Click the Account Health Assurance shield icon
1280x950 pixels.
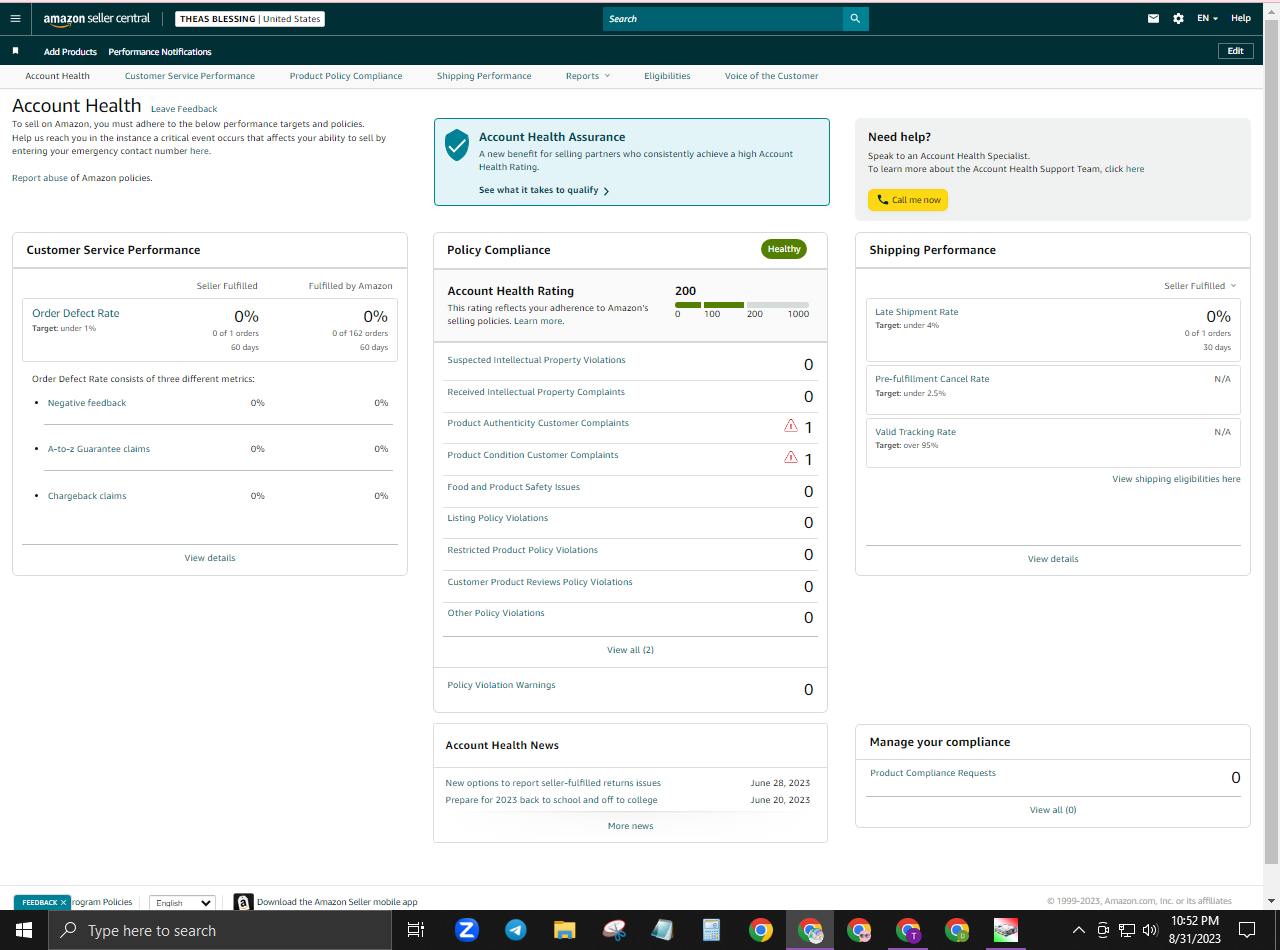click(457, 145)
